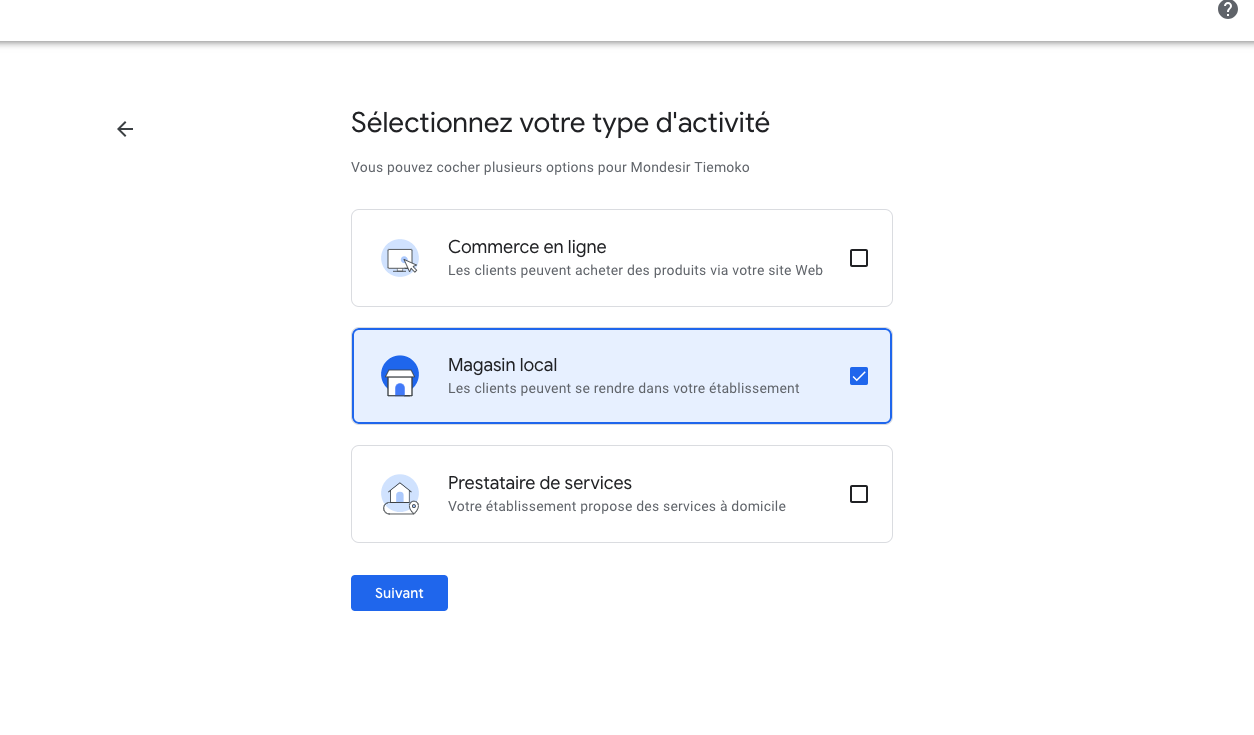Click the description about services à domicile
The height and width of the screenshot is (735, 1254).
[x=618, y=506]
